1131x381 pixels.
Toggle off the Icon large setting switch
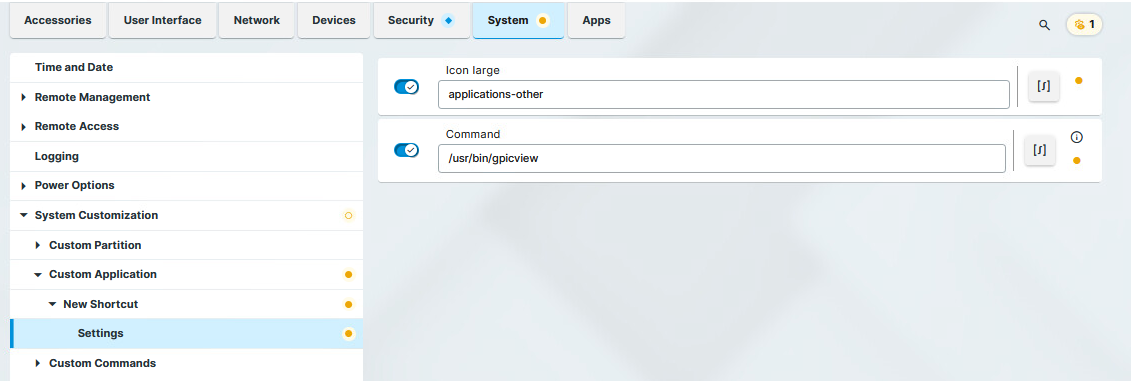pyautogui.click(x=406, y=87)
